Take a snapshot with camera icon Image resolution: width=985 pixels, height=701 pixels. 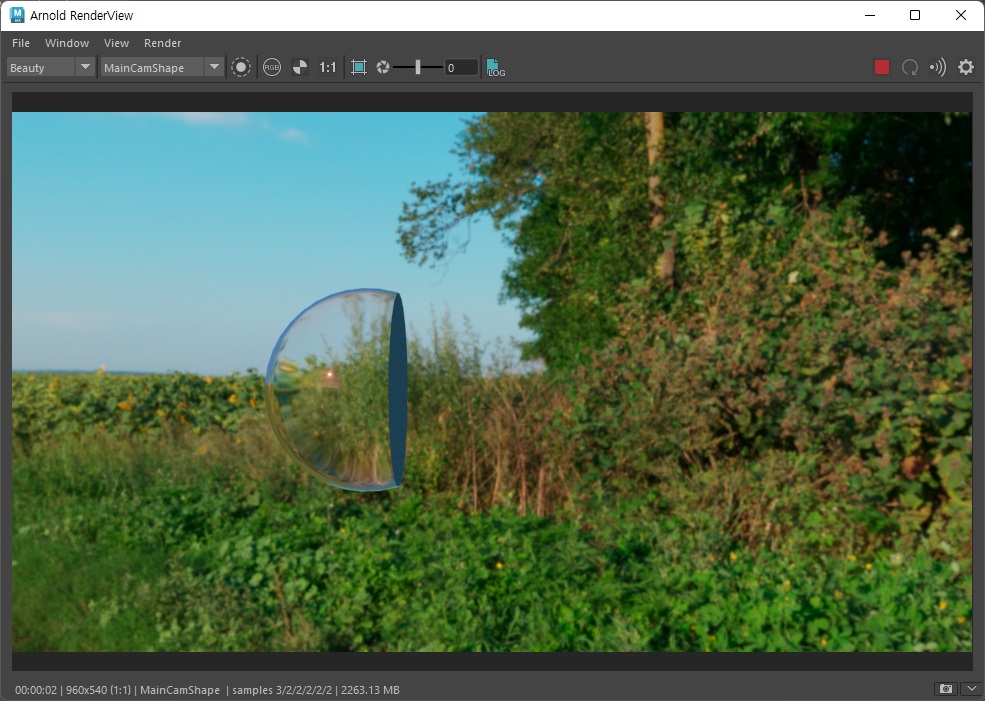[945, 689]
